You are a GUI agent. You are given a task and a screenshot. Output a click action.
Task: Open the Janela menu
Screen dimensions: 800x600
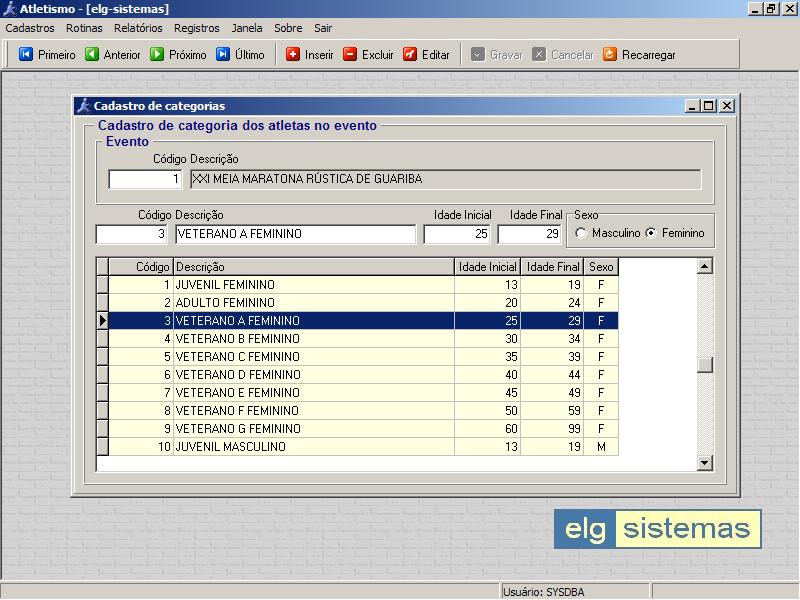tap(247, 28)
